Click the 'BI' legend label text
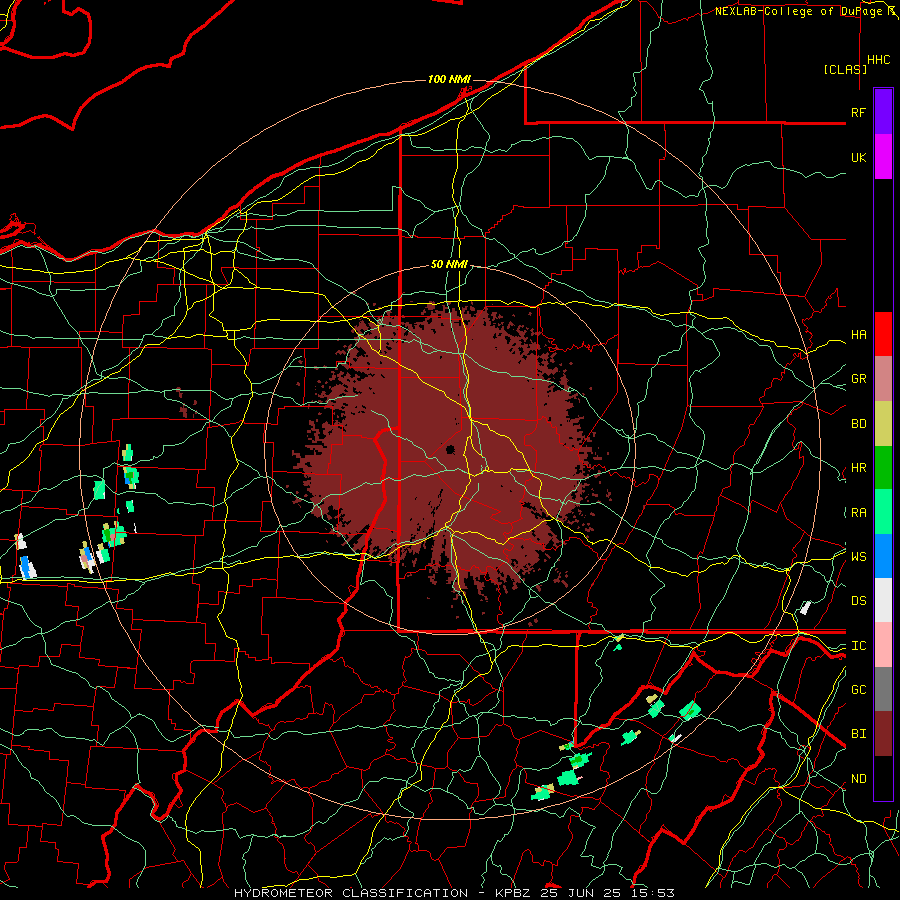The image size is (900, 900). [858, 734]
